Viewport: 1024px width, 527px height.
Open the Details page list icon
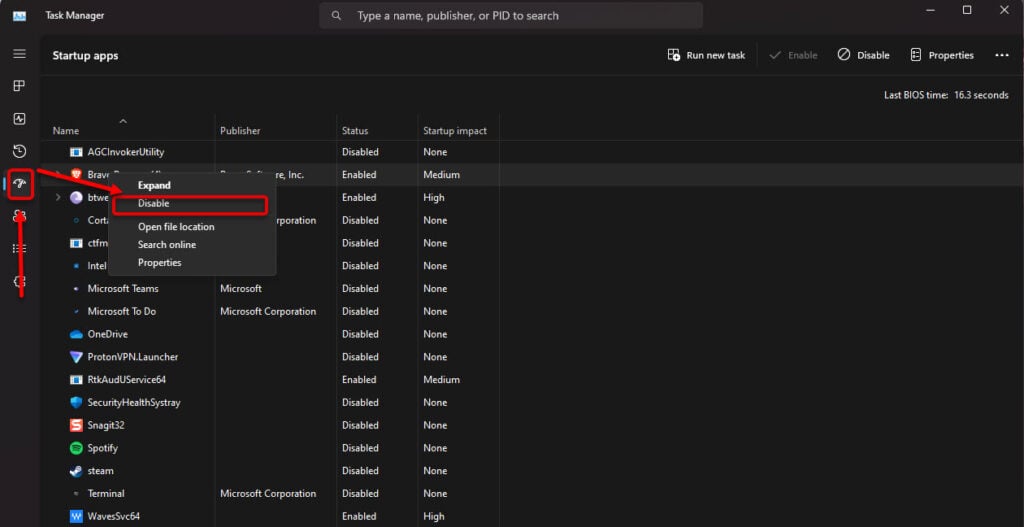pos(20,249)
